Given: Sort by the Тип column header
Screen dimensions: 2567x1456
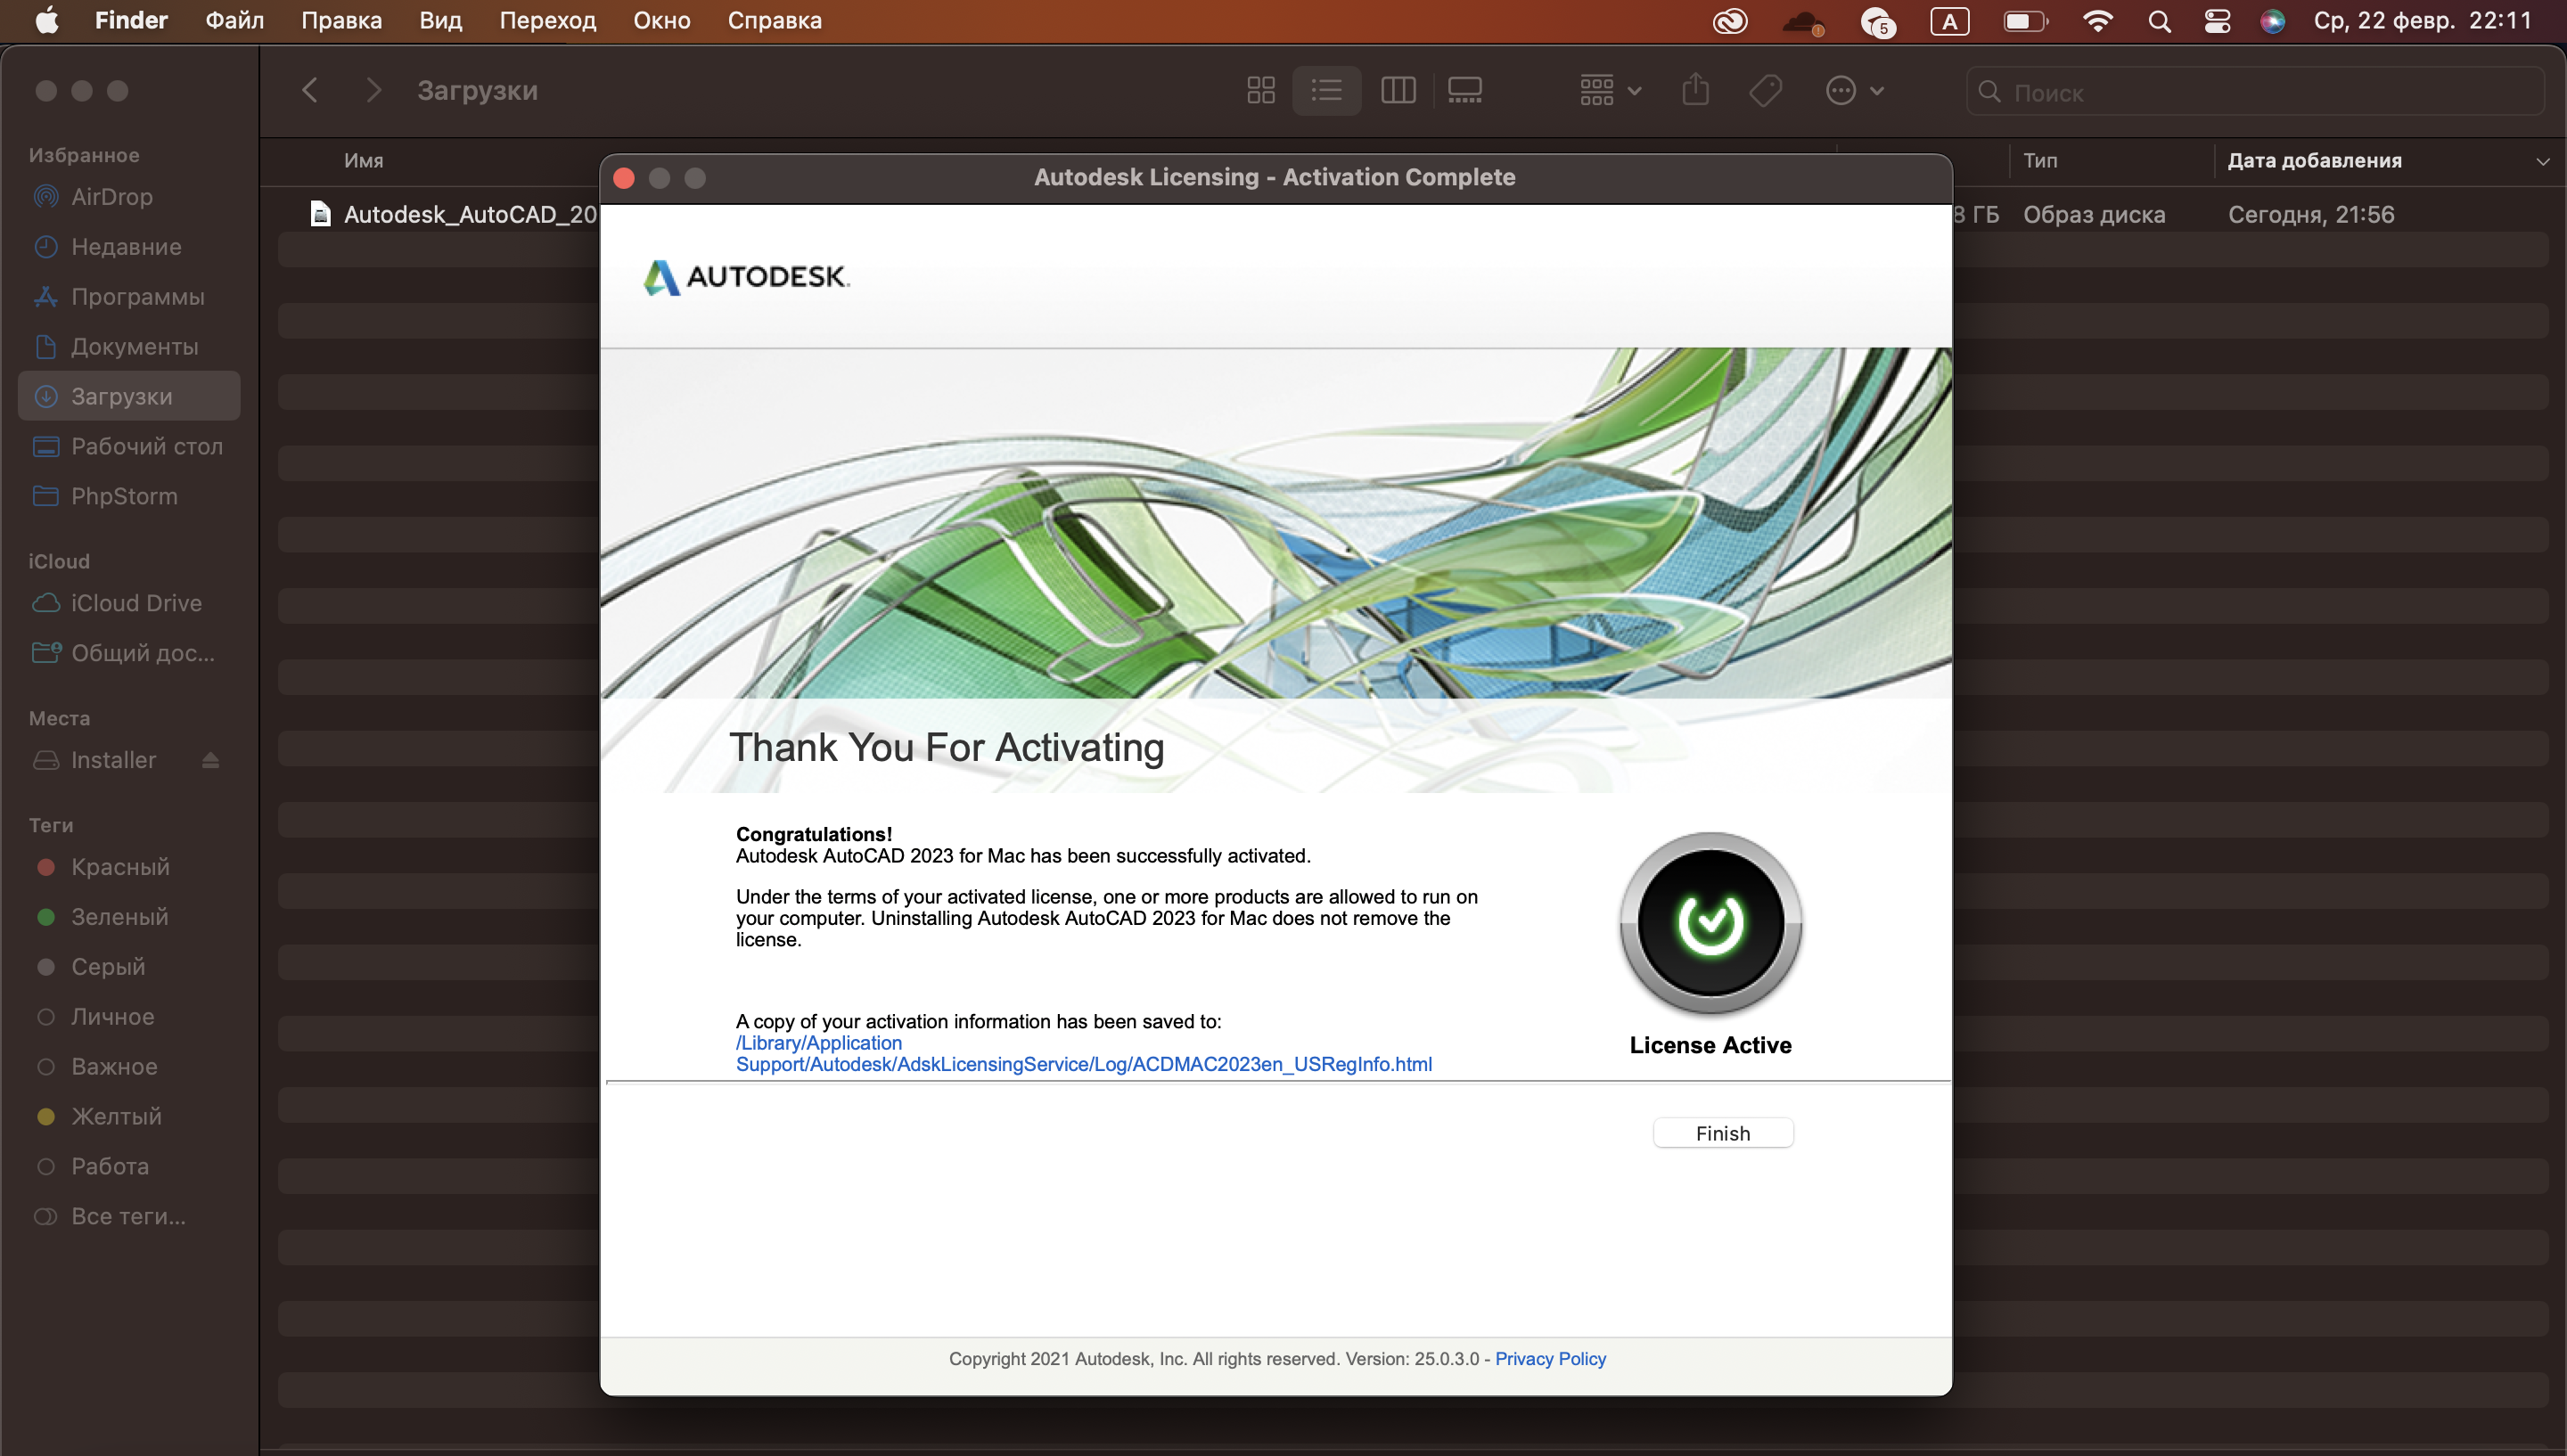Looking at the screenshot, I should [2040, 161].
